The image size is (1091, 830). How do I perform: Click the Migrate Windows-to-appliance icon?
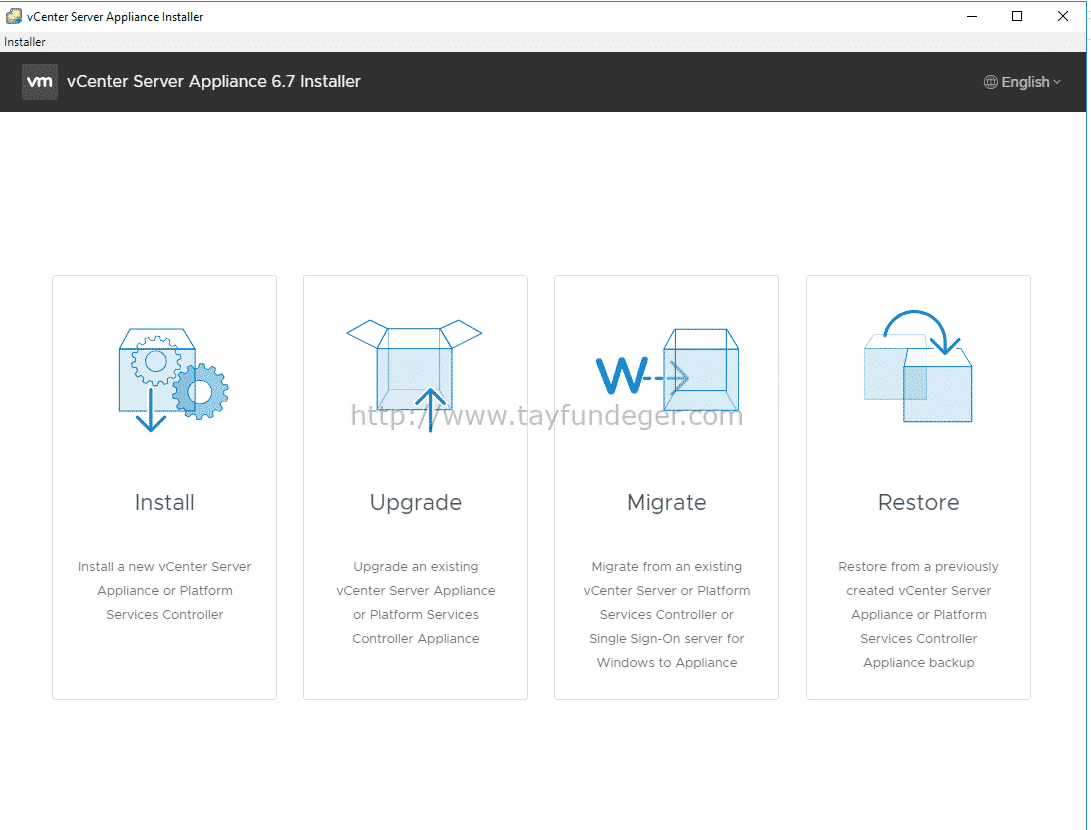coord(667,370)
